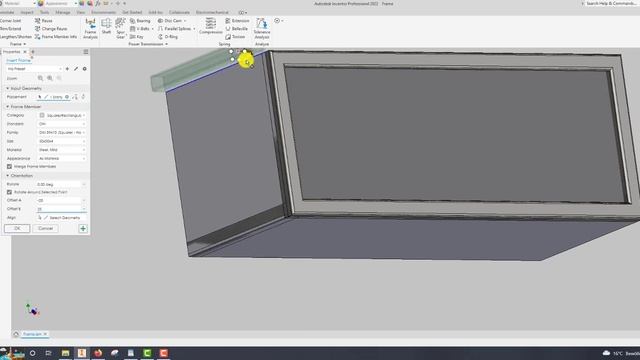Open the O-Ring generator
The height and width of the screenshot is (360, 640).
tap(168, 37)
